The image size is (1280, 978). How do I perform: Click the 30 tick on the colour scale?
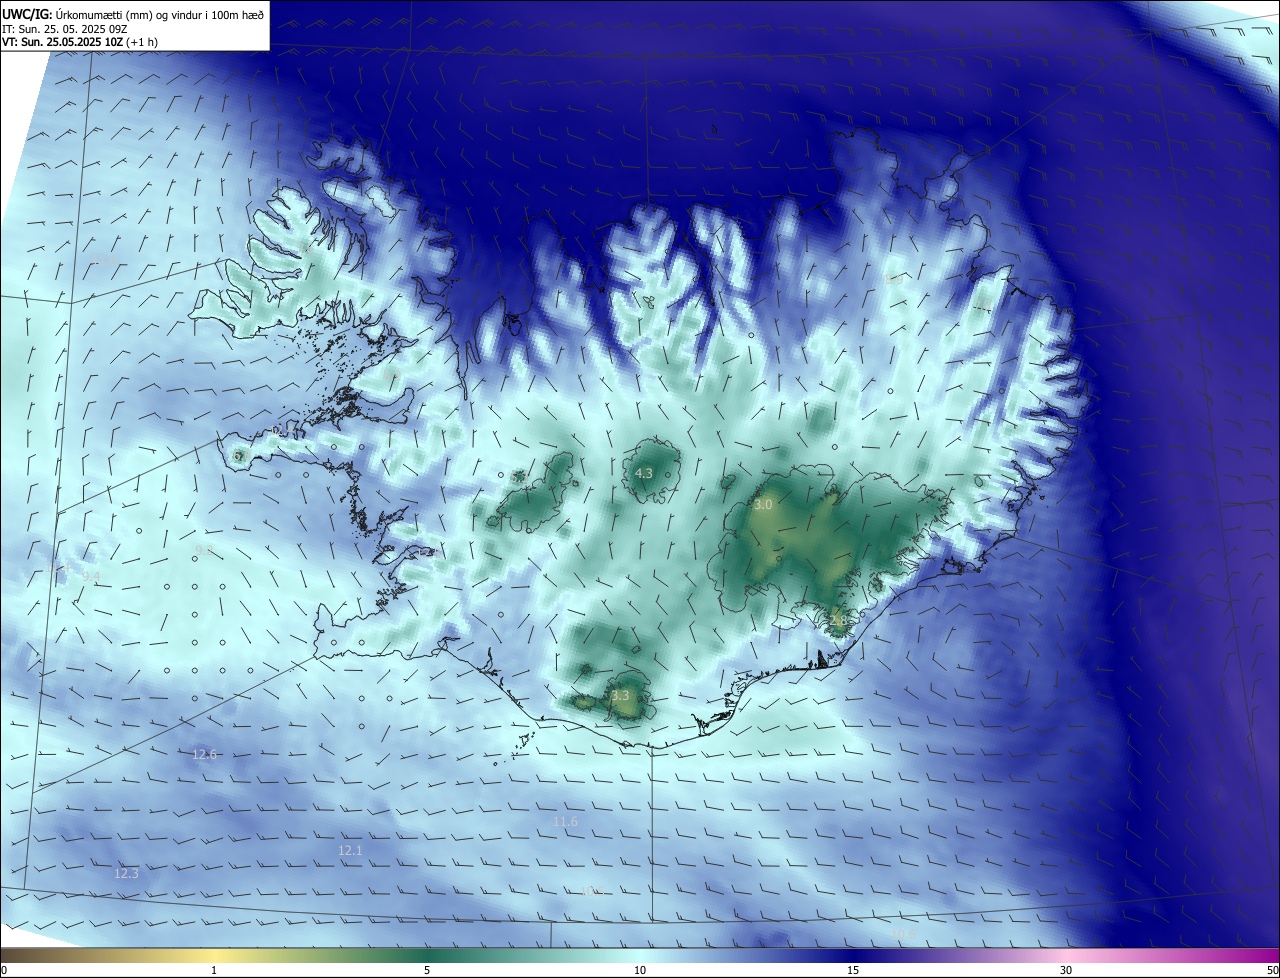(x=1066, y=970)
